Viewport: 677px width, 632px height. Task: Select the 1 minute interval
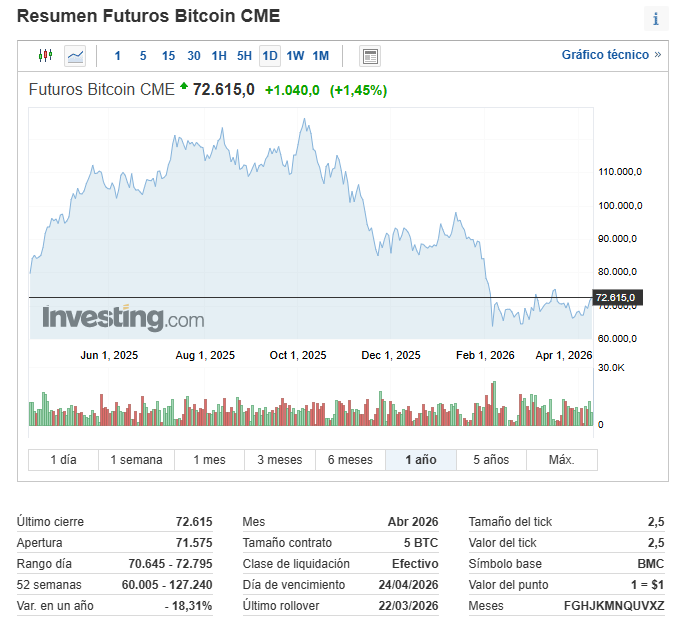pos(117,56)
